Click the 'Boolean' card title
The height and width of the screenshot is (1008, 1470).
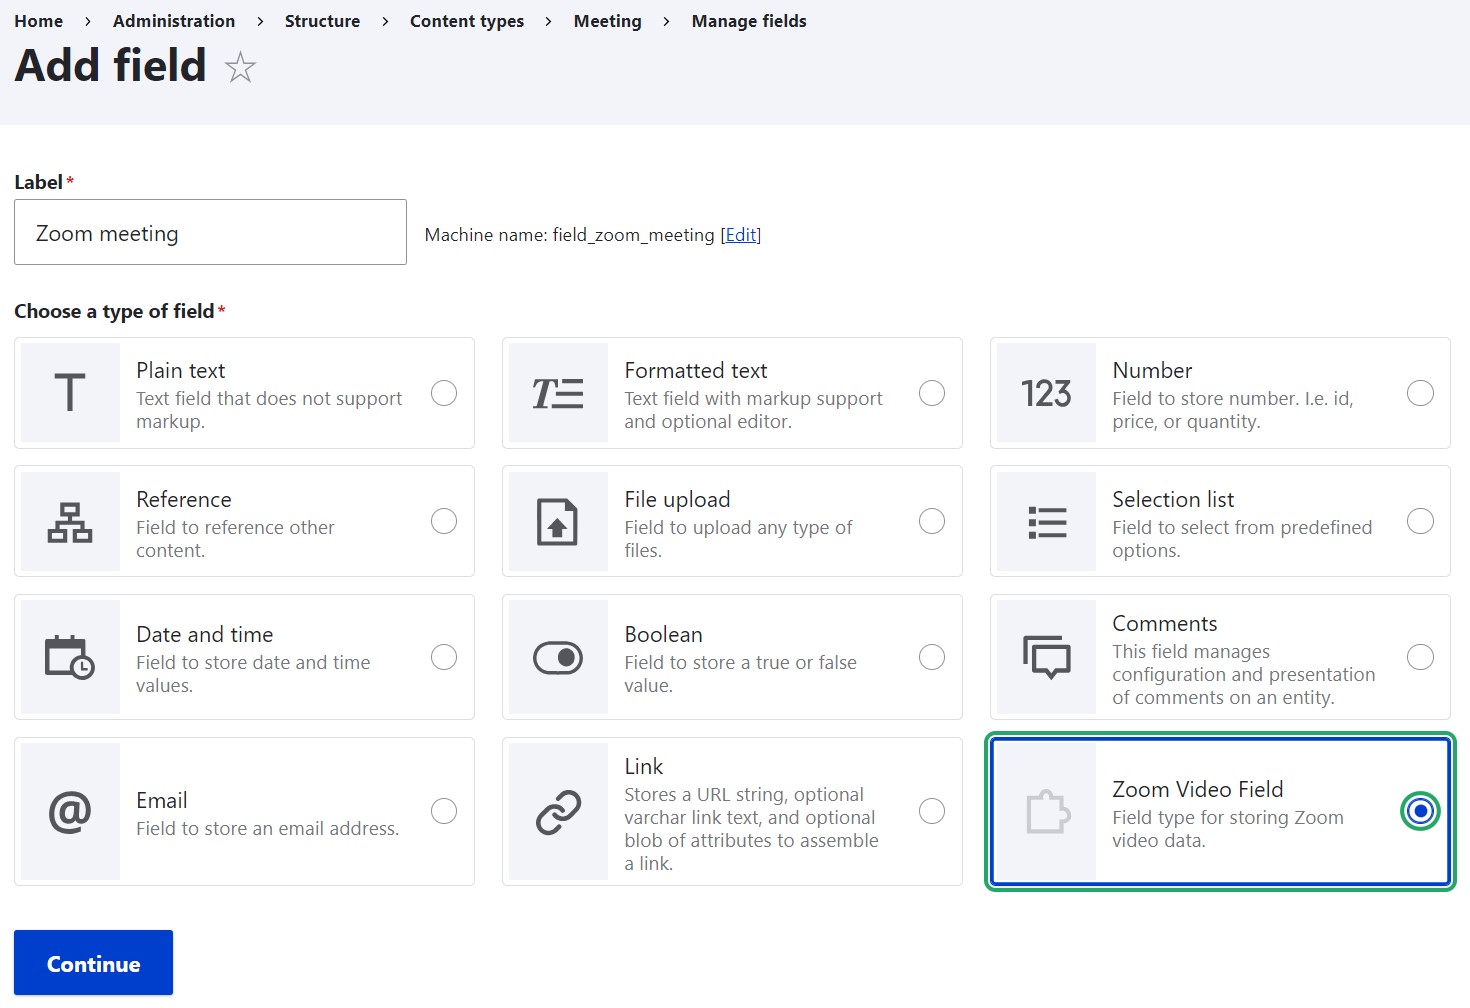tap(663, 634)
